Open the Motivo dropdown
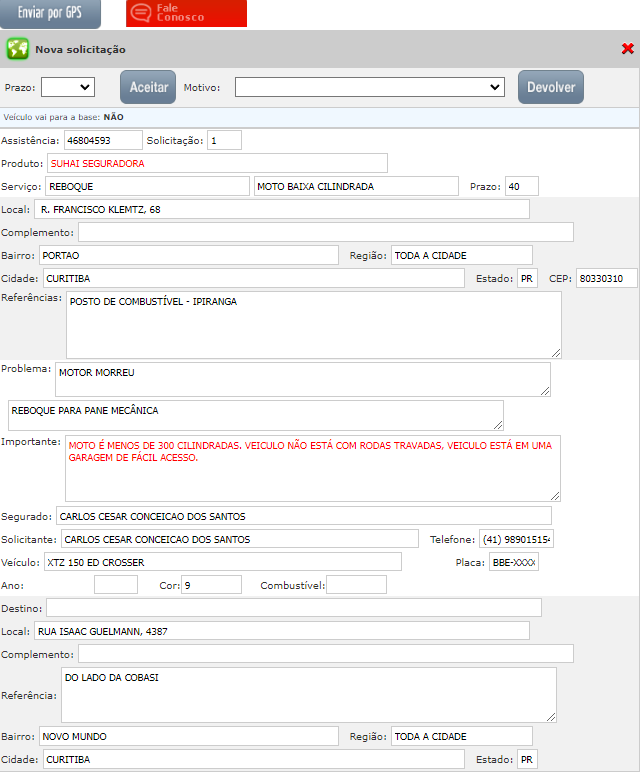The width and height of the screenshot is (642, 772). click(370, 87)
